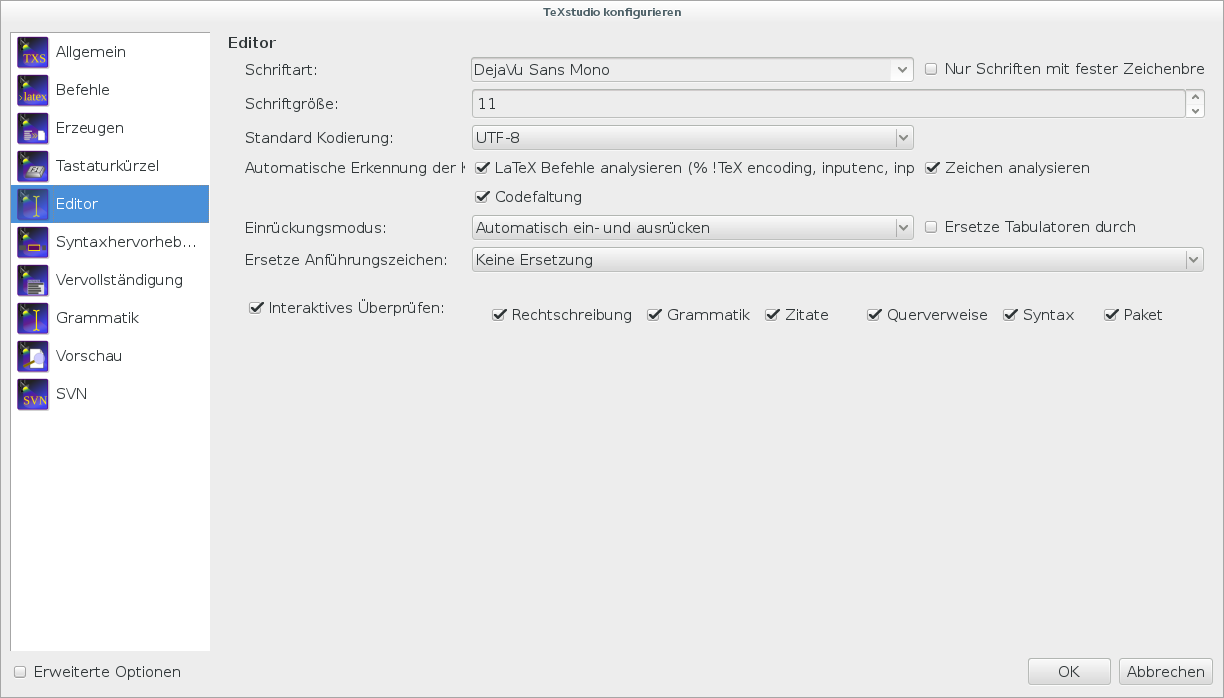Select Syntaxhervorhebung in the sidebar
The image size is (1224, 698).
coord(110,242)
